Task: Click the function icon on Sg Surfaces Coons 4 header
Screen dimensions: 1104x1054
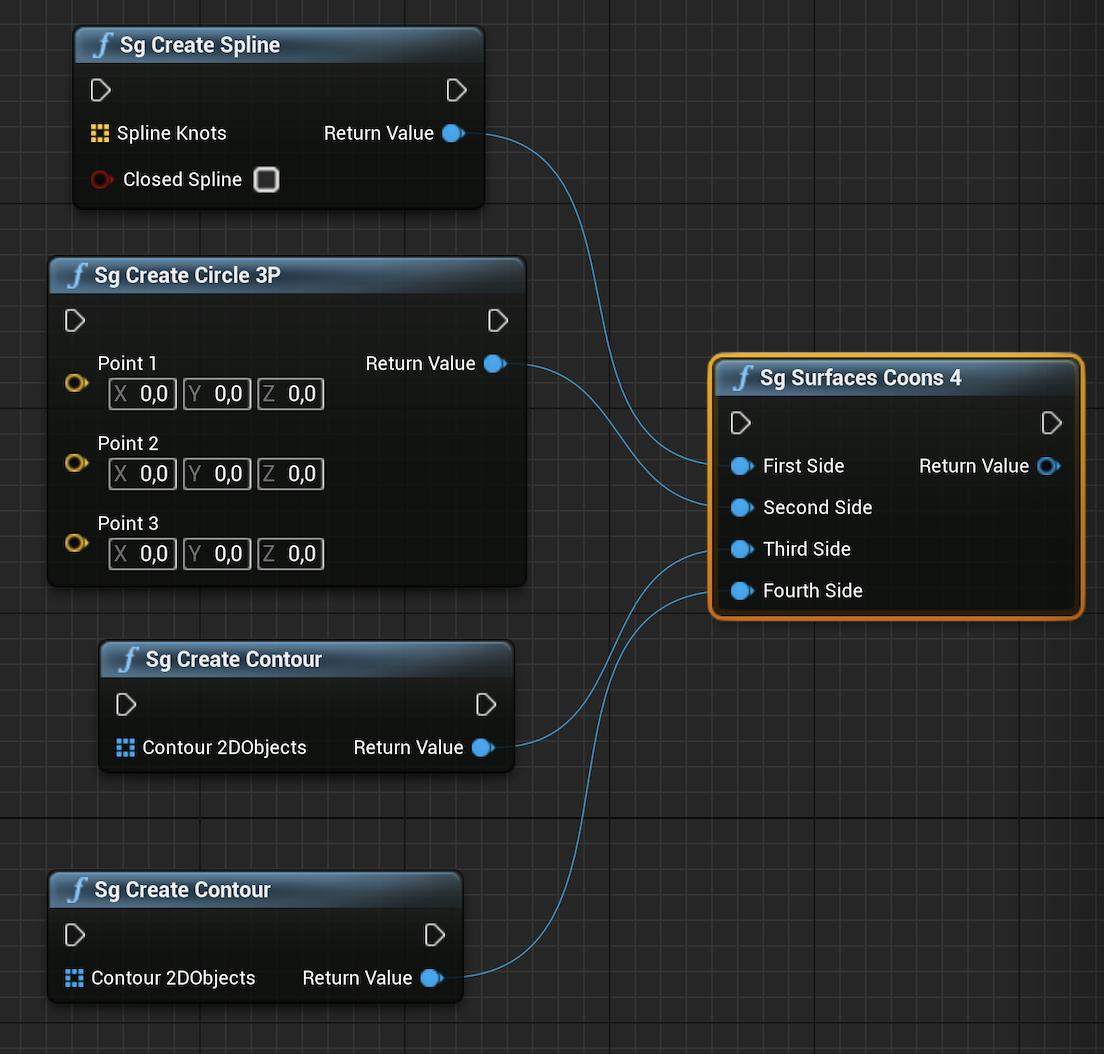Action: click(x=743, y=378)
